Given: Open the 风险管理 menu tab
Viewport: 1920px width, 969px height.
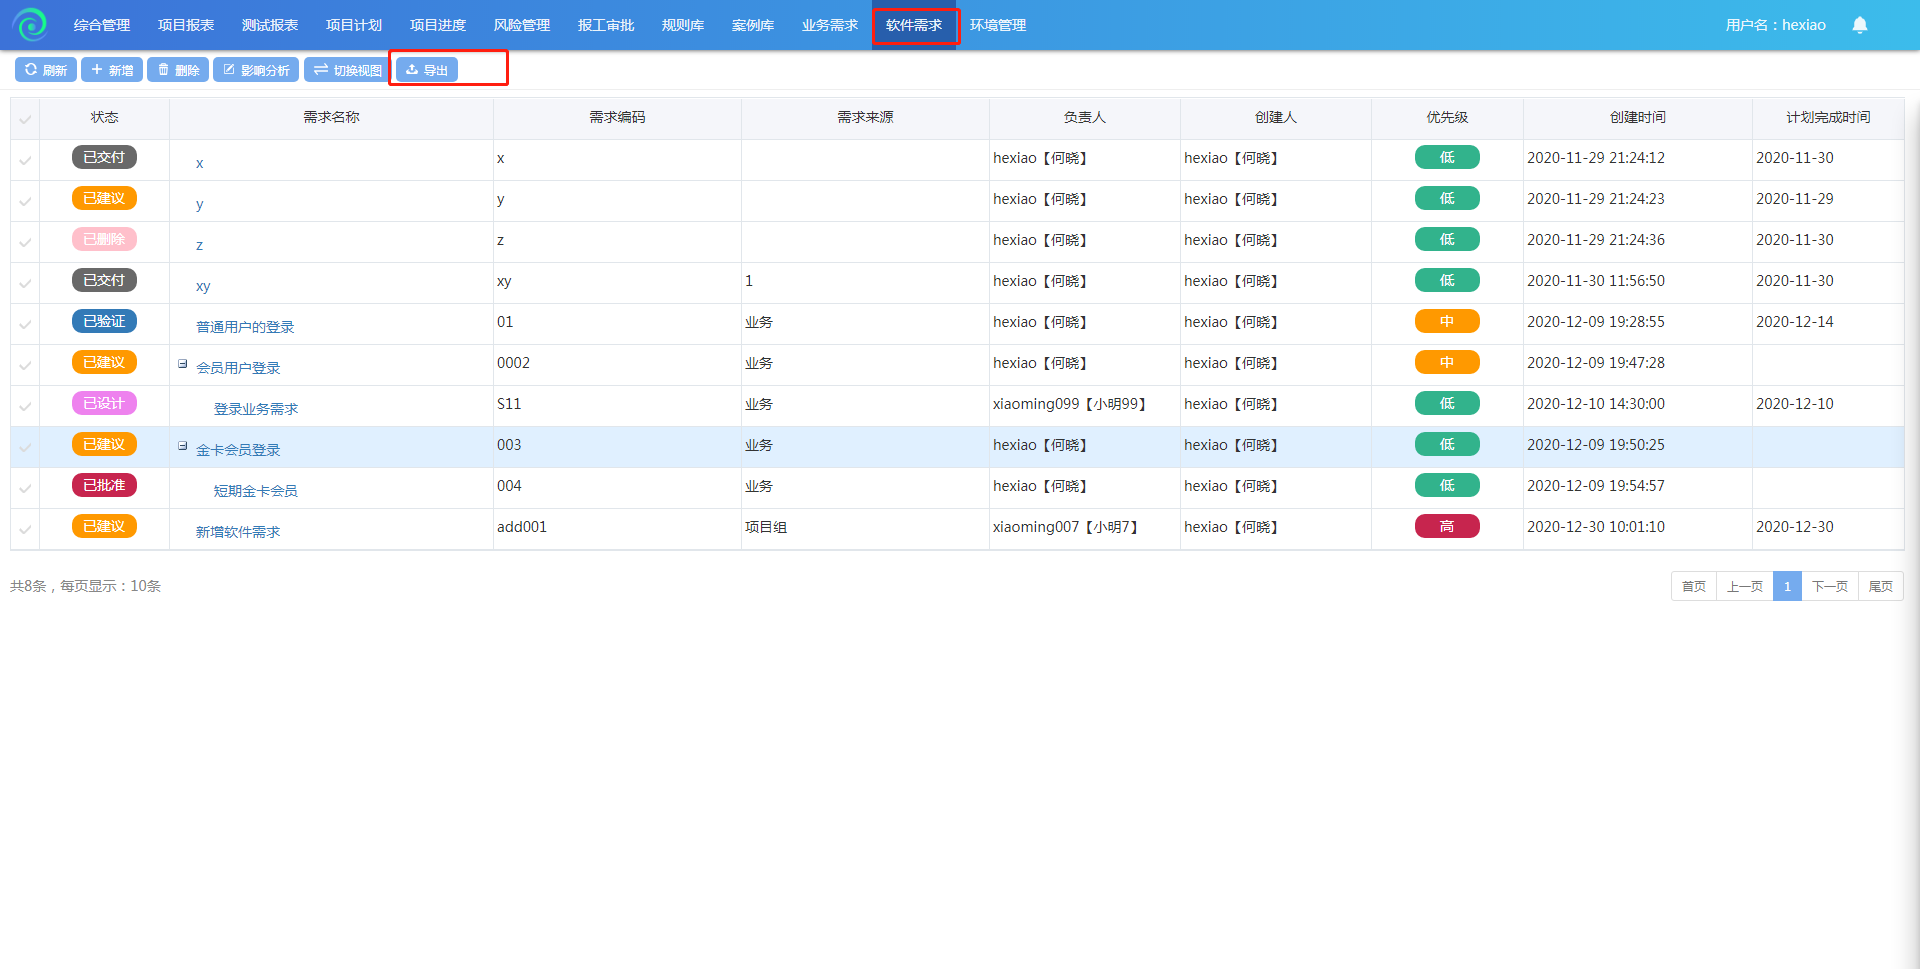Looking at the screenshot, I should pos(521,25).
